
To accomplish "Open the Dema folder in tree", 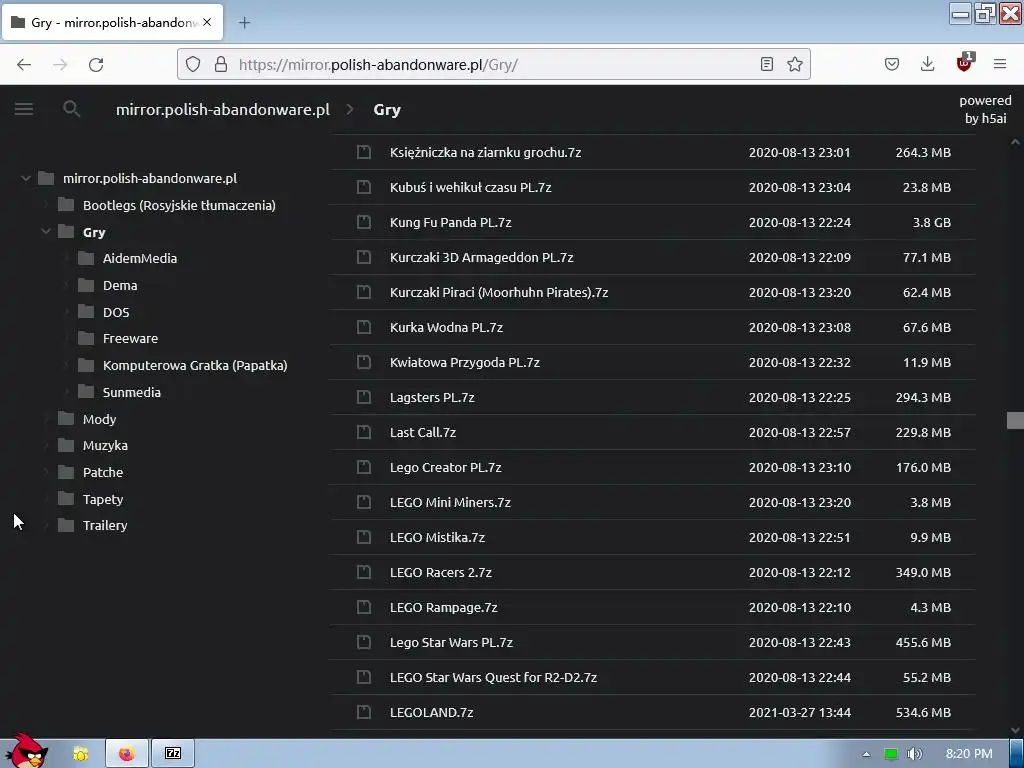I will (x=120, y=285).
